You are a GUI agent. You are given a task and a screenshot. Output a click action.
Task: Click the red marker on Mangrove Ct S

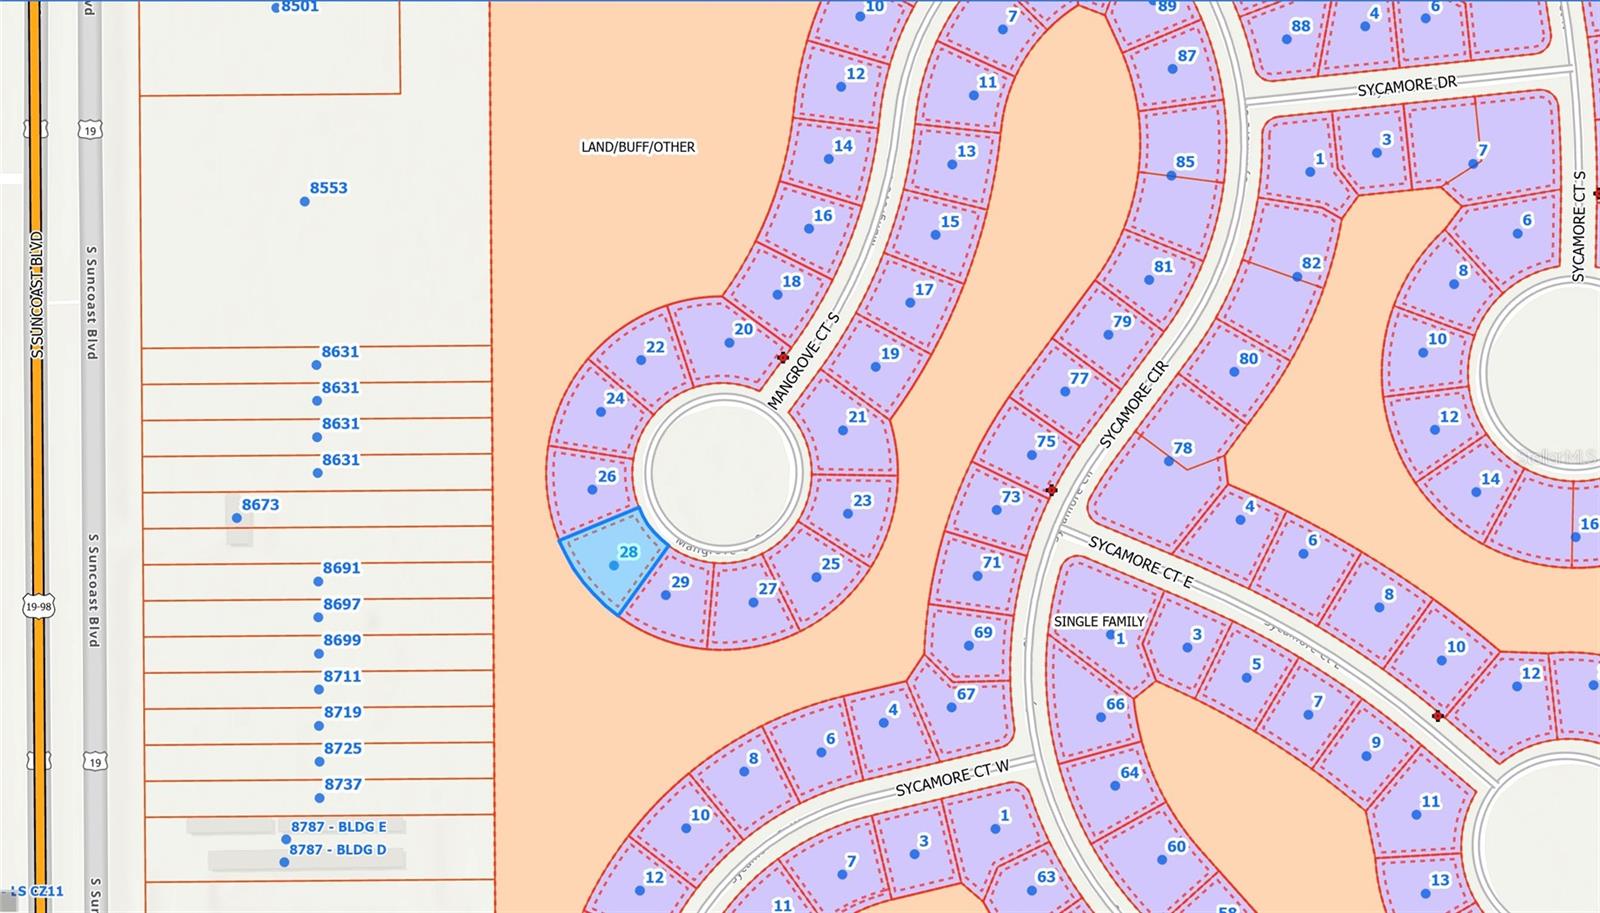(782, 357)
